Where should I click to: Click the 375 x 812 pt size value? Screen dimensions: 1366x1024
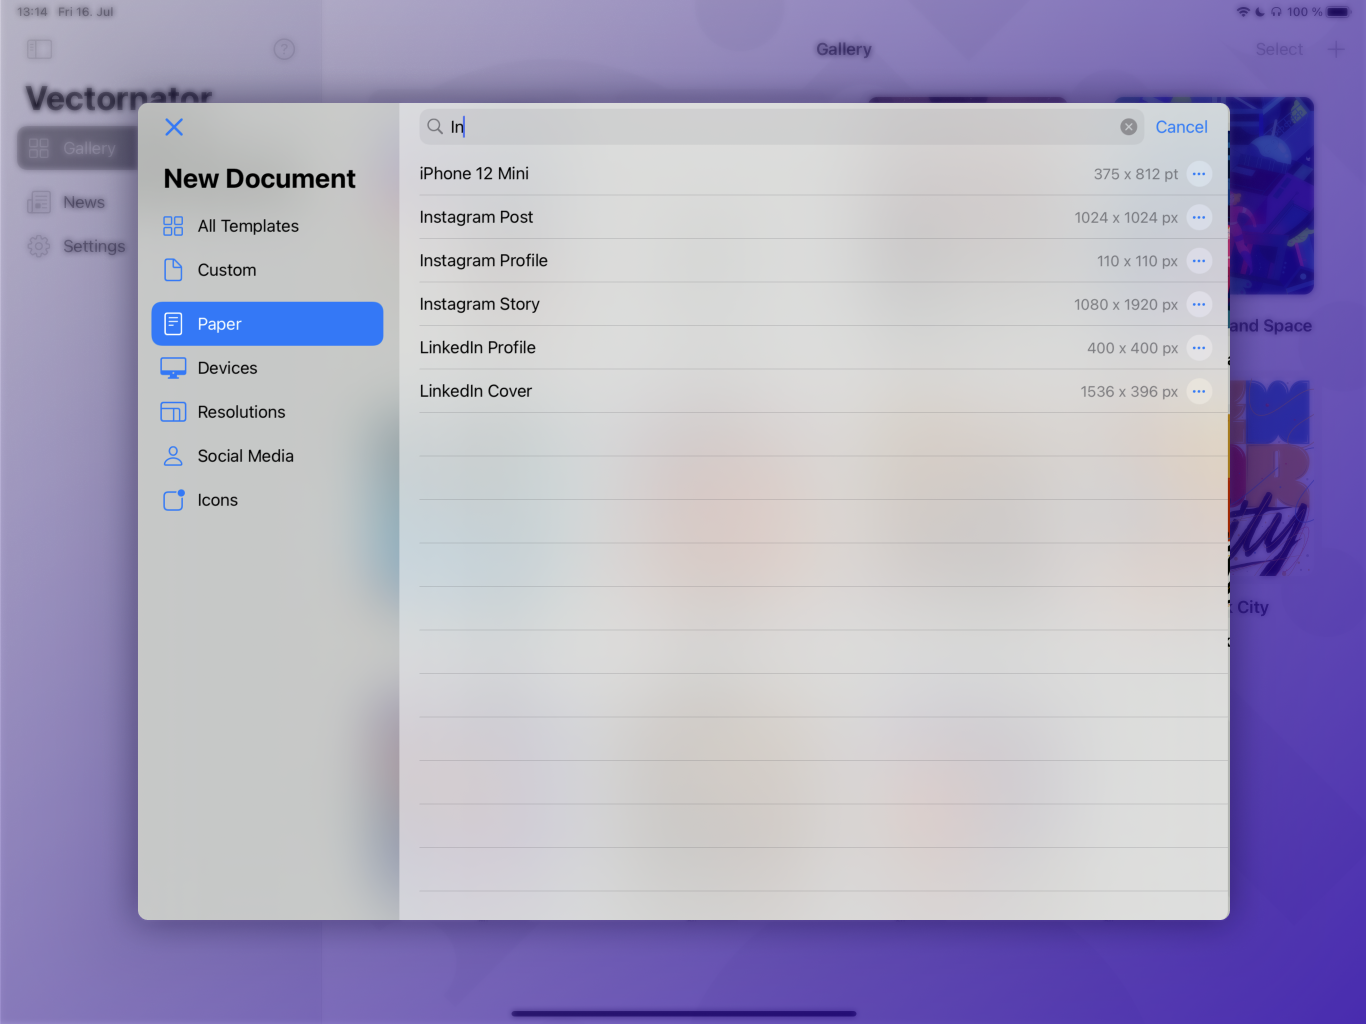click(x=1135, y=174)
